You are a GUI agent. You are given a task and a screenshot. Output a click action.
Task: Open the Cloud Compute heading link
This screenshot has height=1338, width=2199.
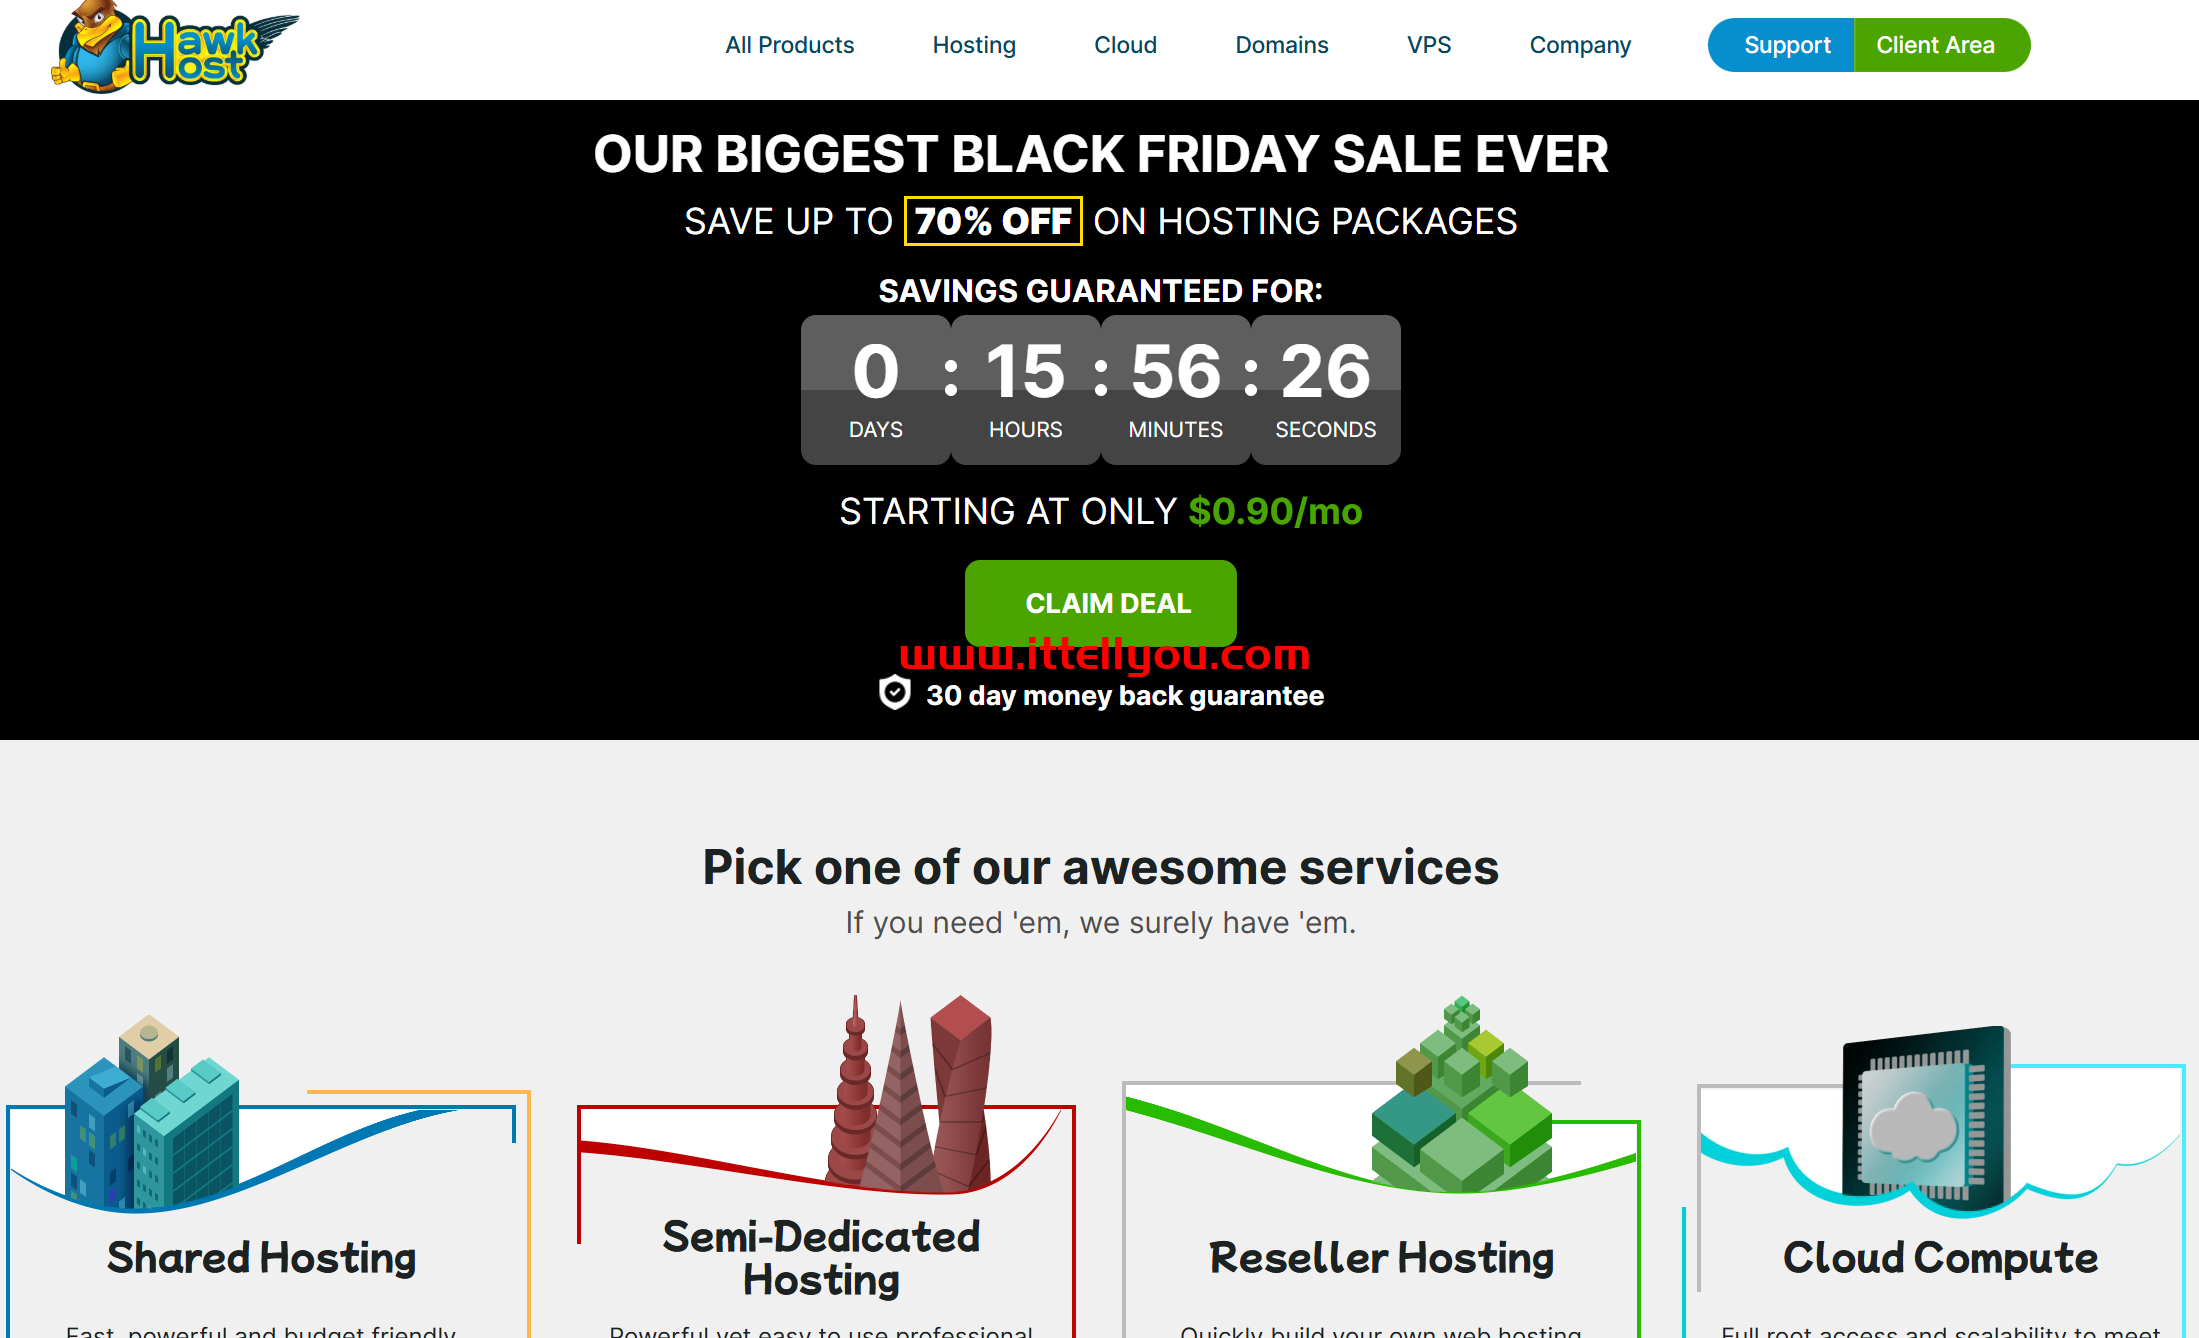1940,1257
